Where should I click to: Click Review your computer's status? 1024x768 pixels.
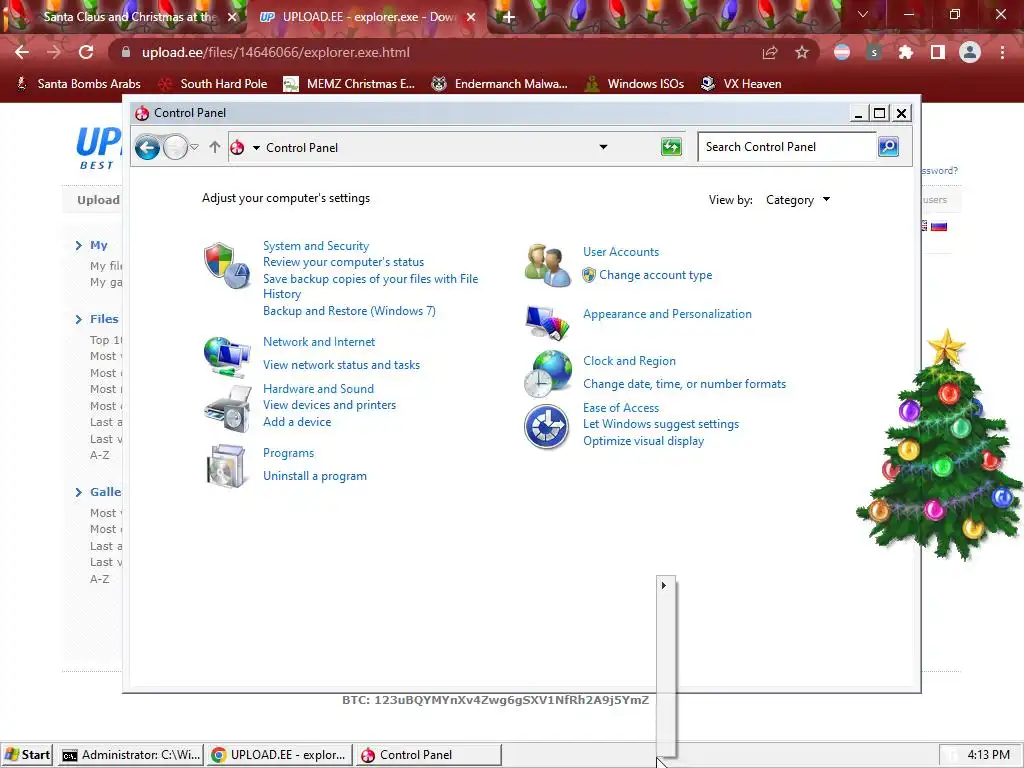tap(344, 262)
